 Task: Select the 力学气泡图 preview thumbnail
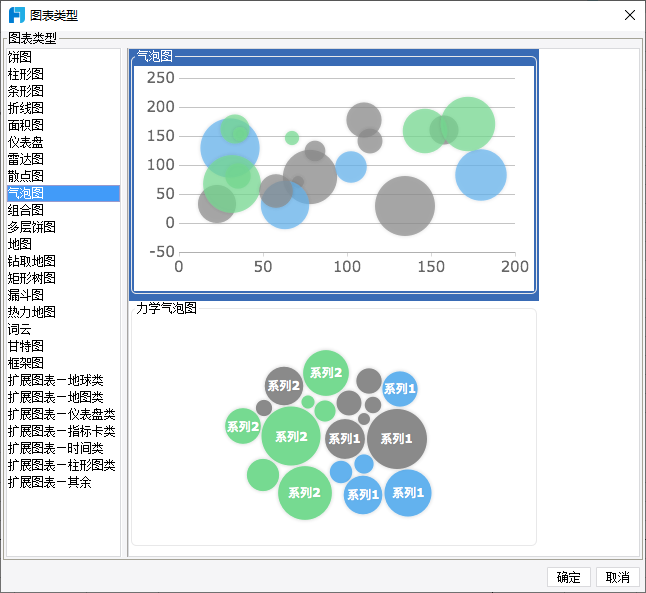(x=334, y=427)
